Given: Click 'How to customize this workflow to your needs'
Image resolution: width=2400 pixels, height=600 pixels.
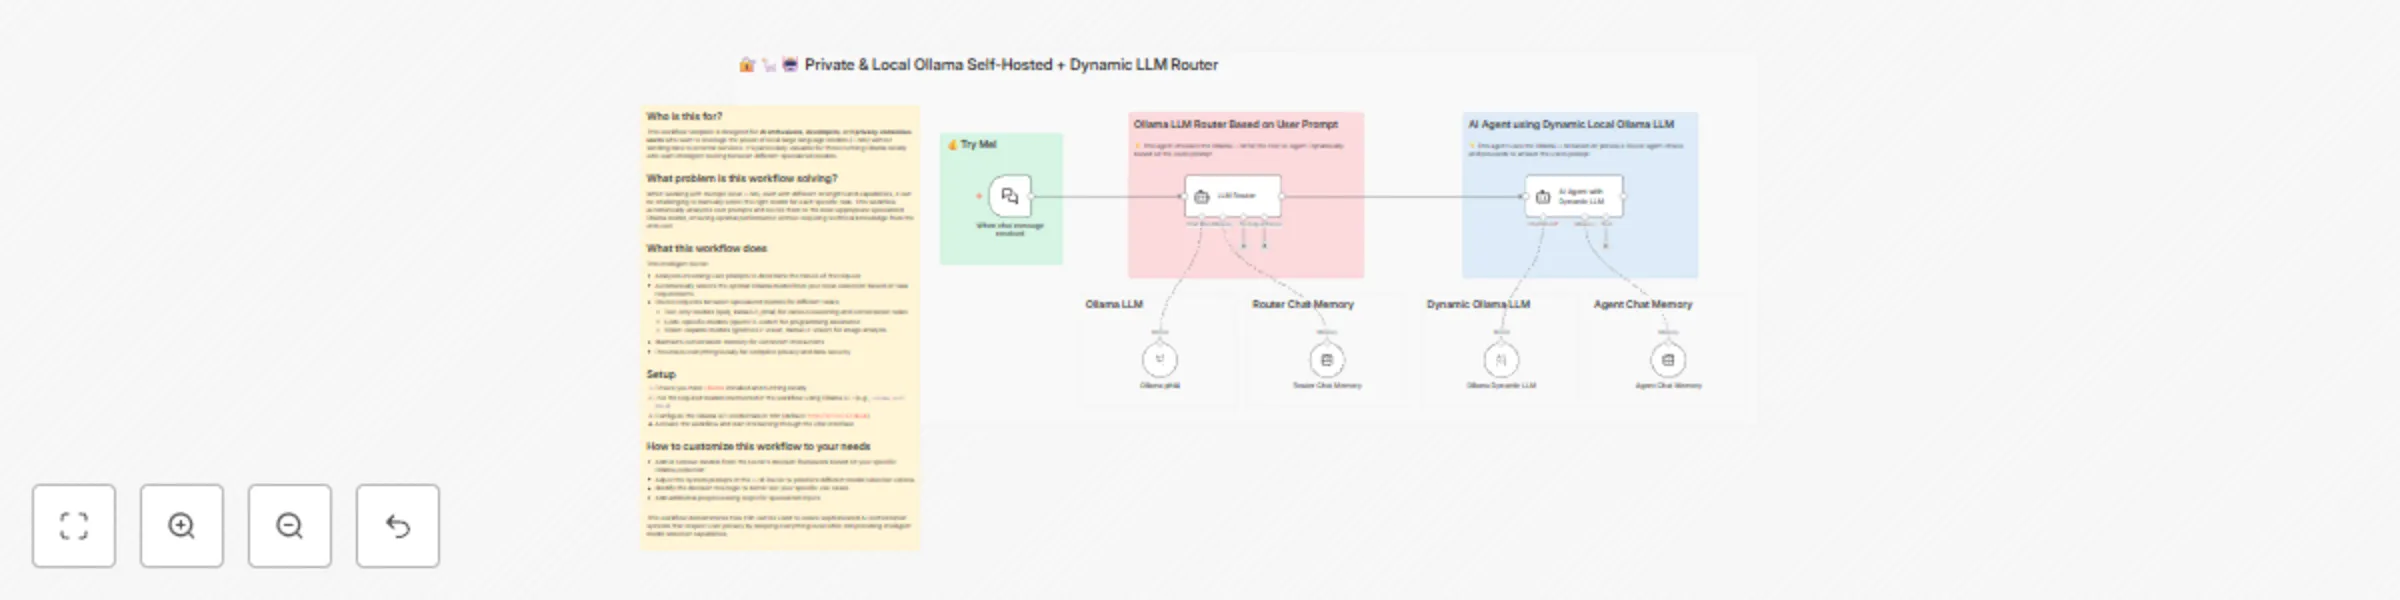Looking at the screenshot, I should point(758,446).
